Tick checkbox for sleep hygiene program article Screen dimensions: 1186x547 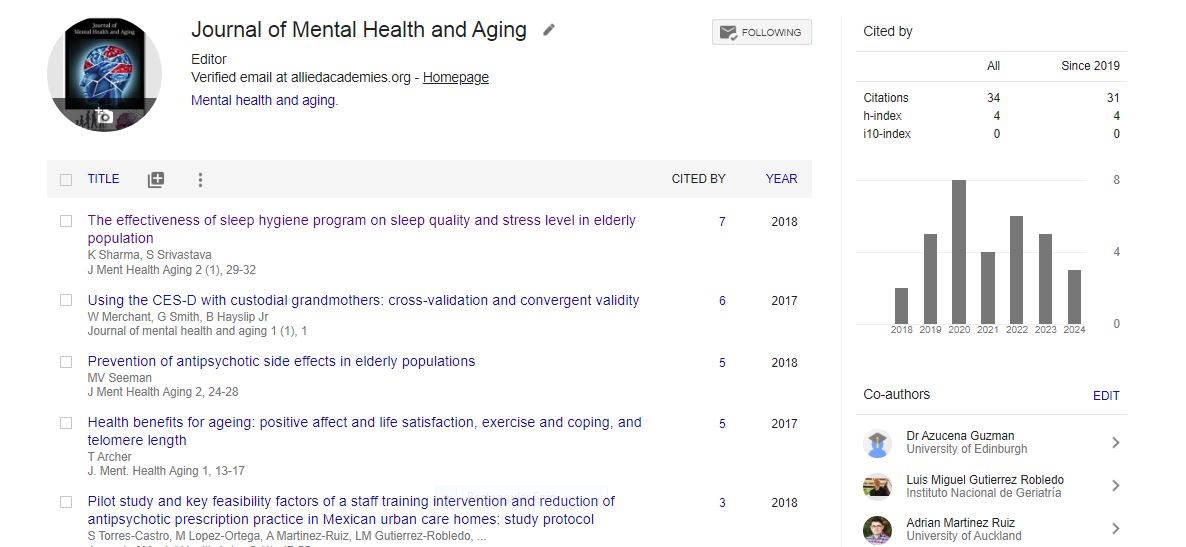point(66,221)
